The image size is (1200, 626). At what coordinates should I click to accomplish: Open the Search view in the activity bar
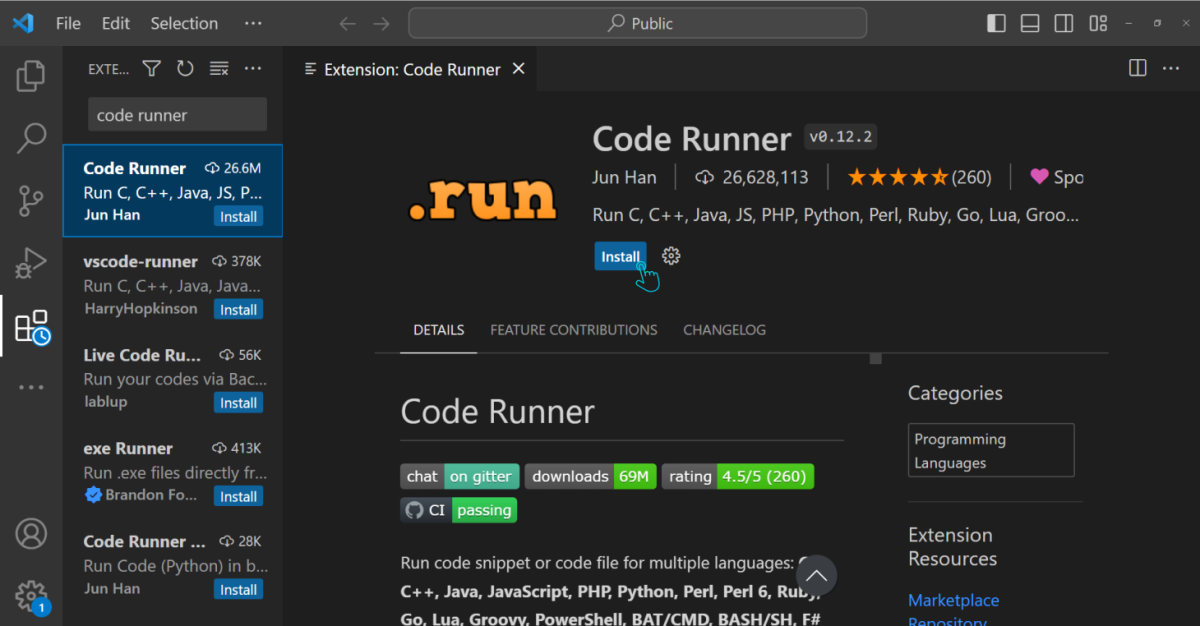click(x=31, y=137)
